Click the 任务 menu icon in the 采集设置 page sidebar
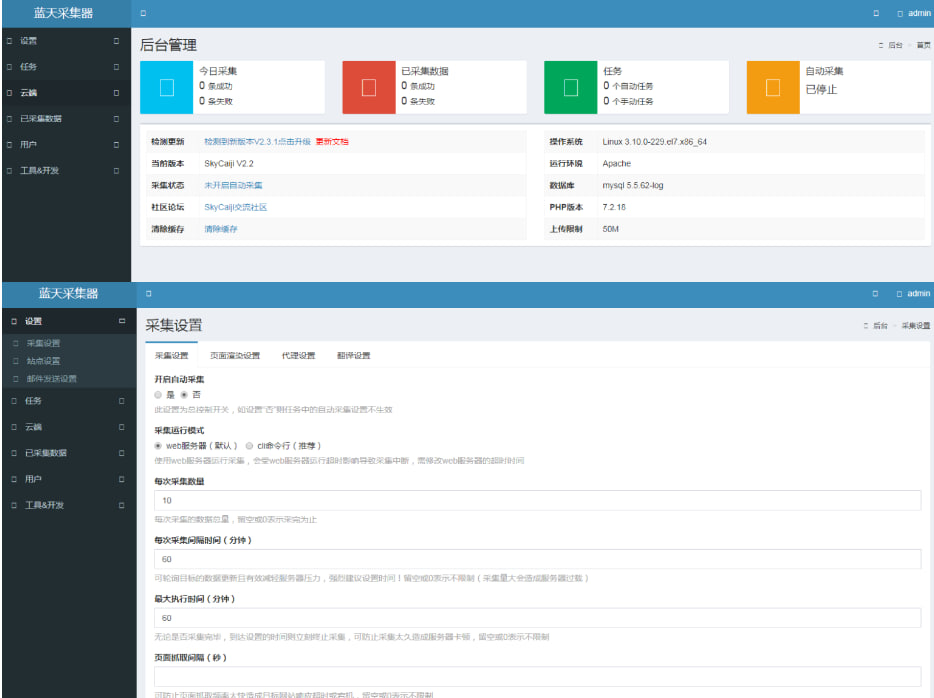This screenshot has width=934, height=698. (x=14, y=401)
